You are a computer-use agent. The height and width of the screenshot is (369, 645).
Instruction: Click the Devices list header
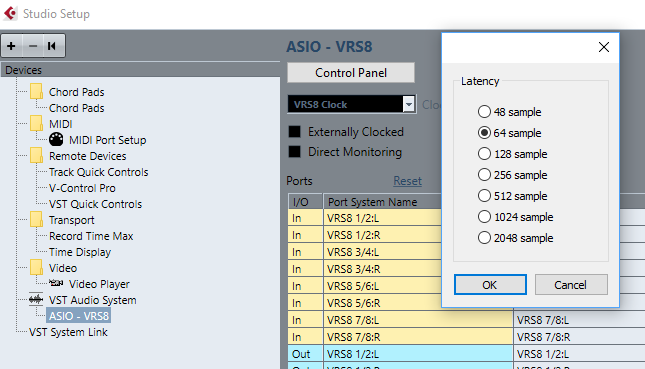coord(140,70)
